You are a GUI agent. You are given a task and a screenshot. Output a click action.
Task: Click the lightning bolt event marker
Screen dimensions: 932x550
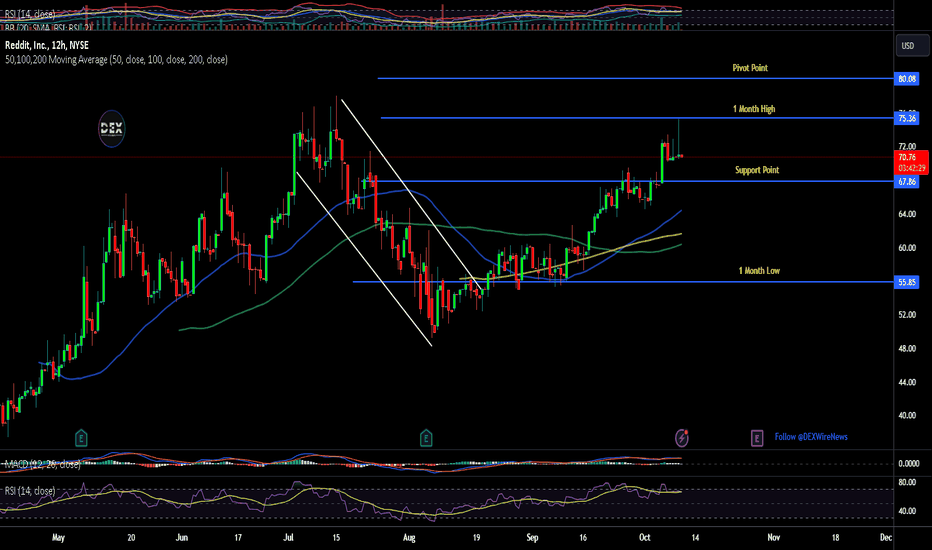tap(682, 438)
